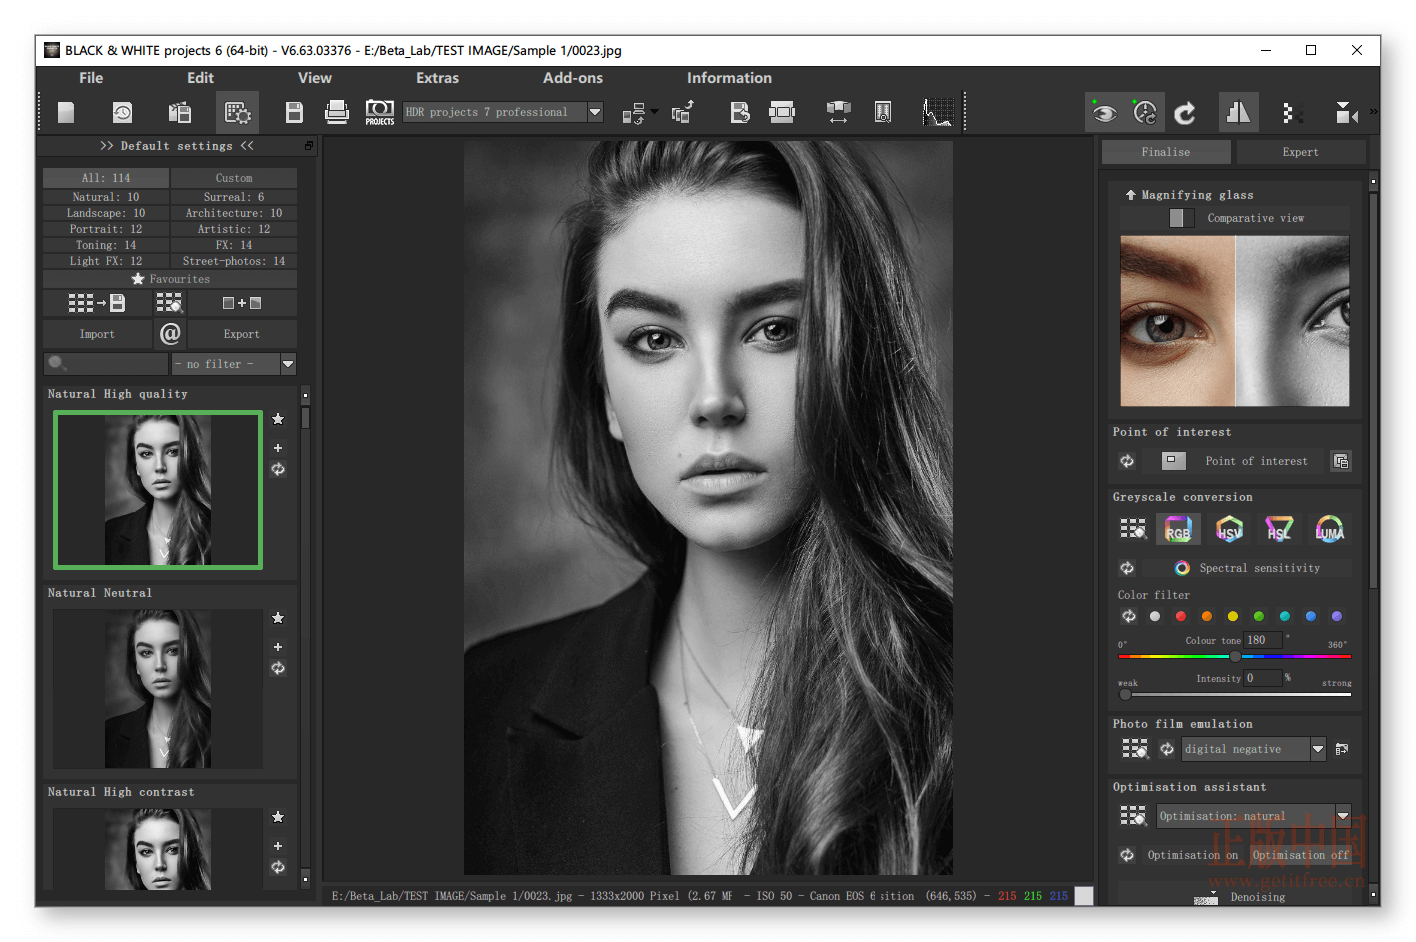Select the Natural Neutral thumbnail
Screen dimensions: 1416x942
tap(158, 689)
